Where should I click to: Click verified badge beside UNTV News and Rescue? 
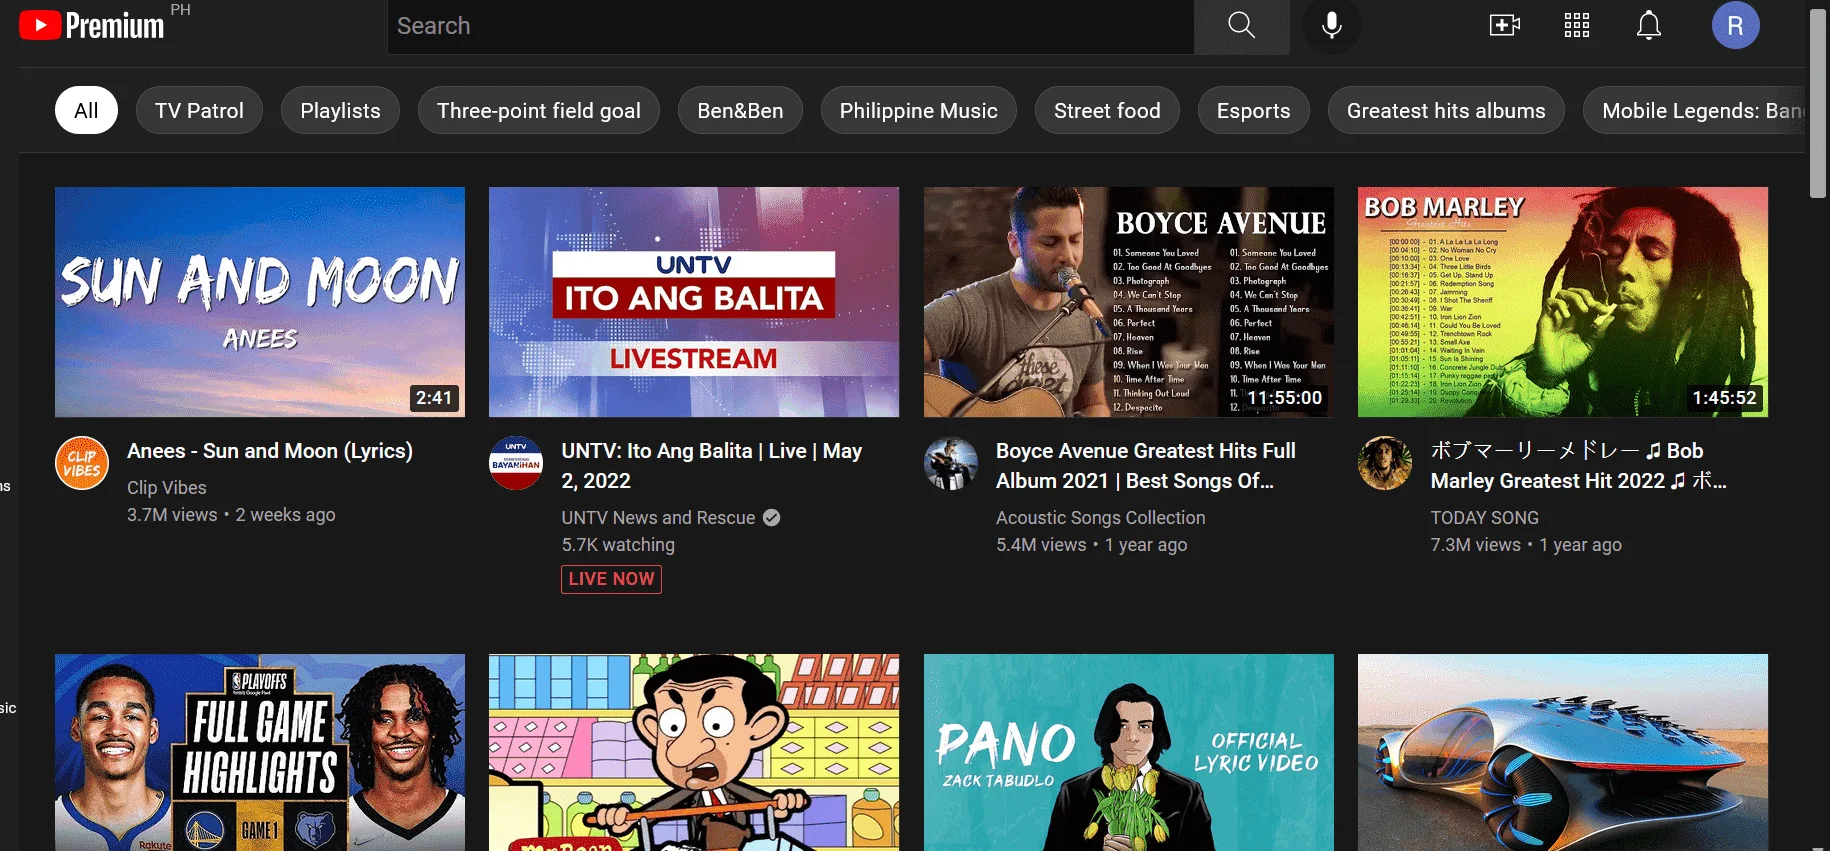point(772,518)
